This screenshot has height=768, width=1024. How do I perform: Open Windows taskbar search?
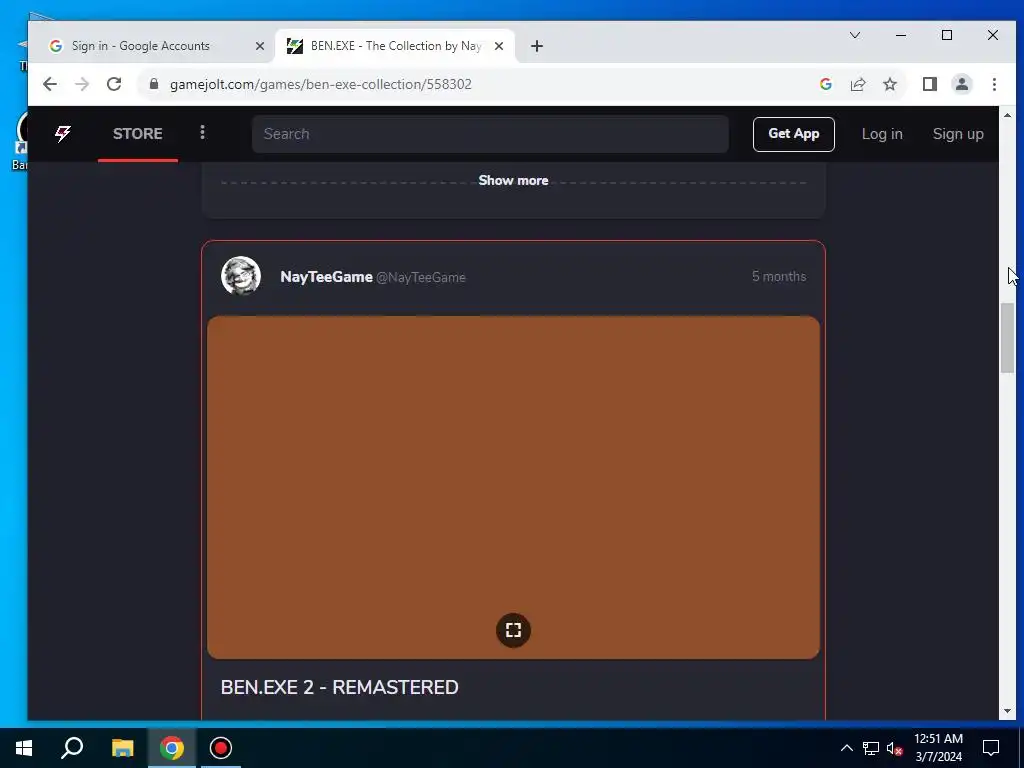[x=72, y=748]
